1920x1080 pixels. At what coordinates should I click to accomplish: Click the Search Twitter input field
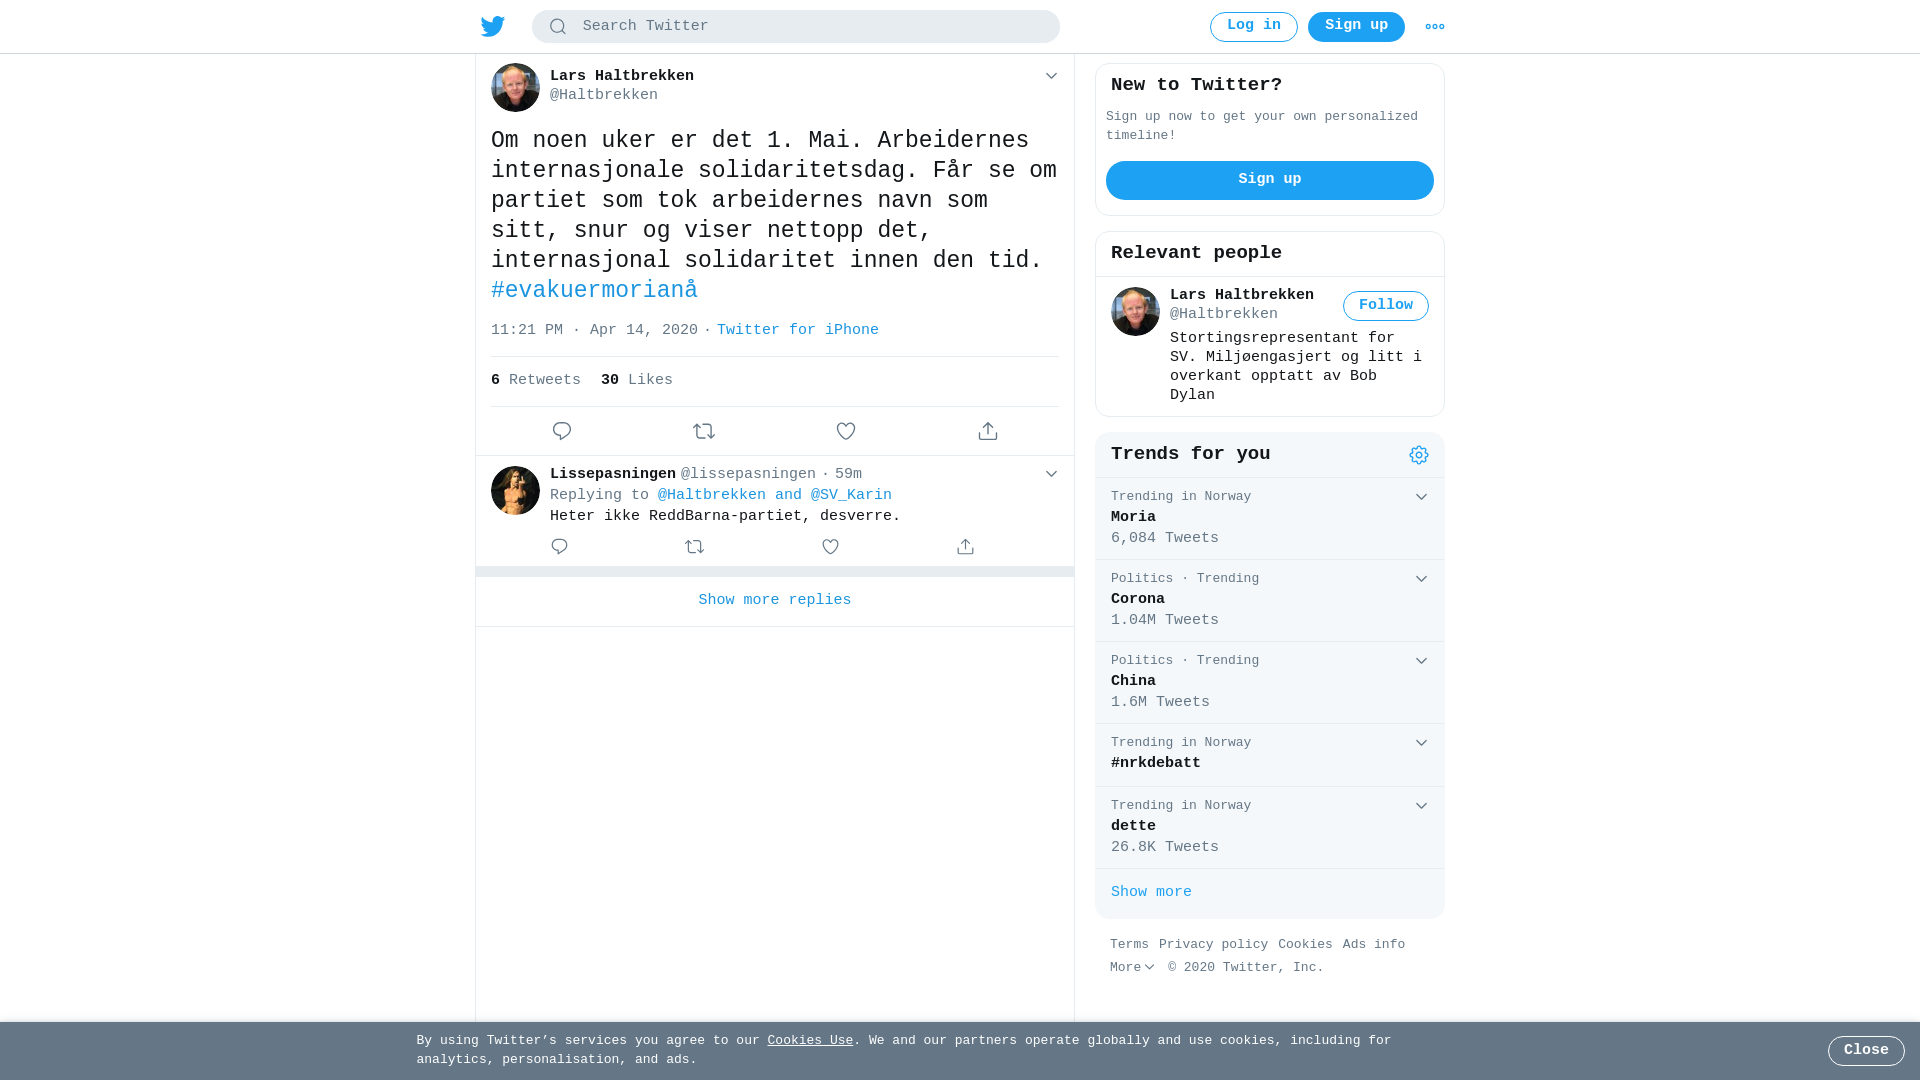pyautogui.click(x=796, y=27)
